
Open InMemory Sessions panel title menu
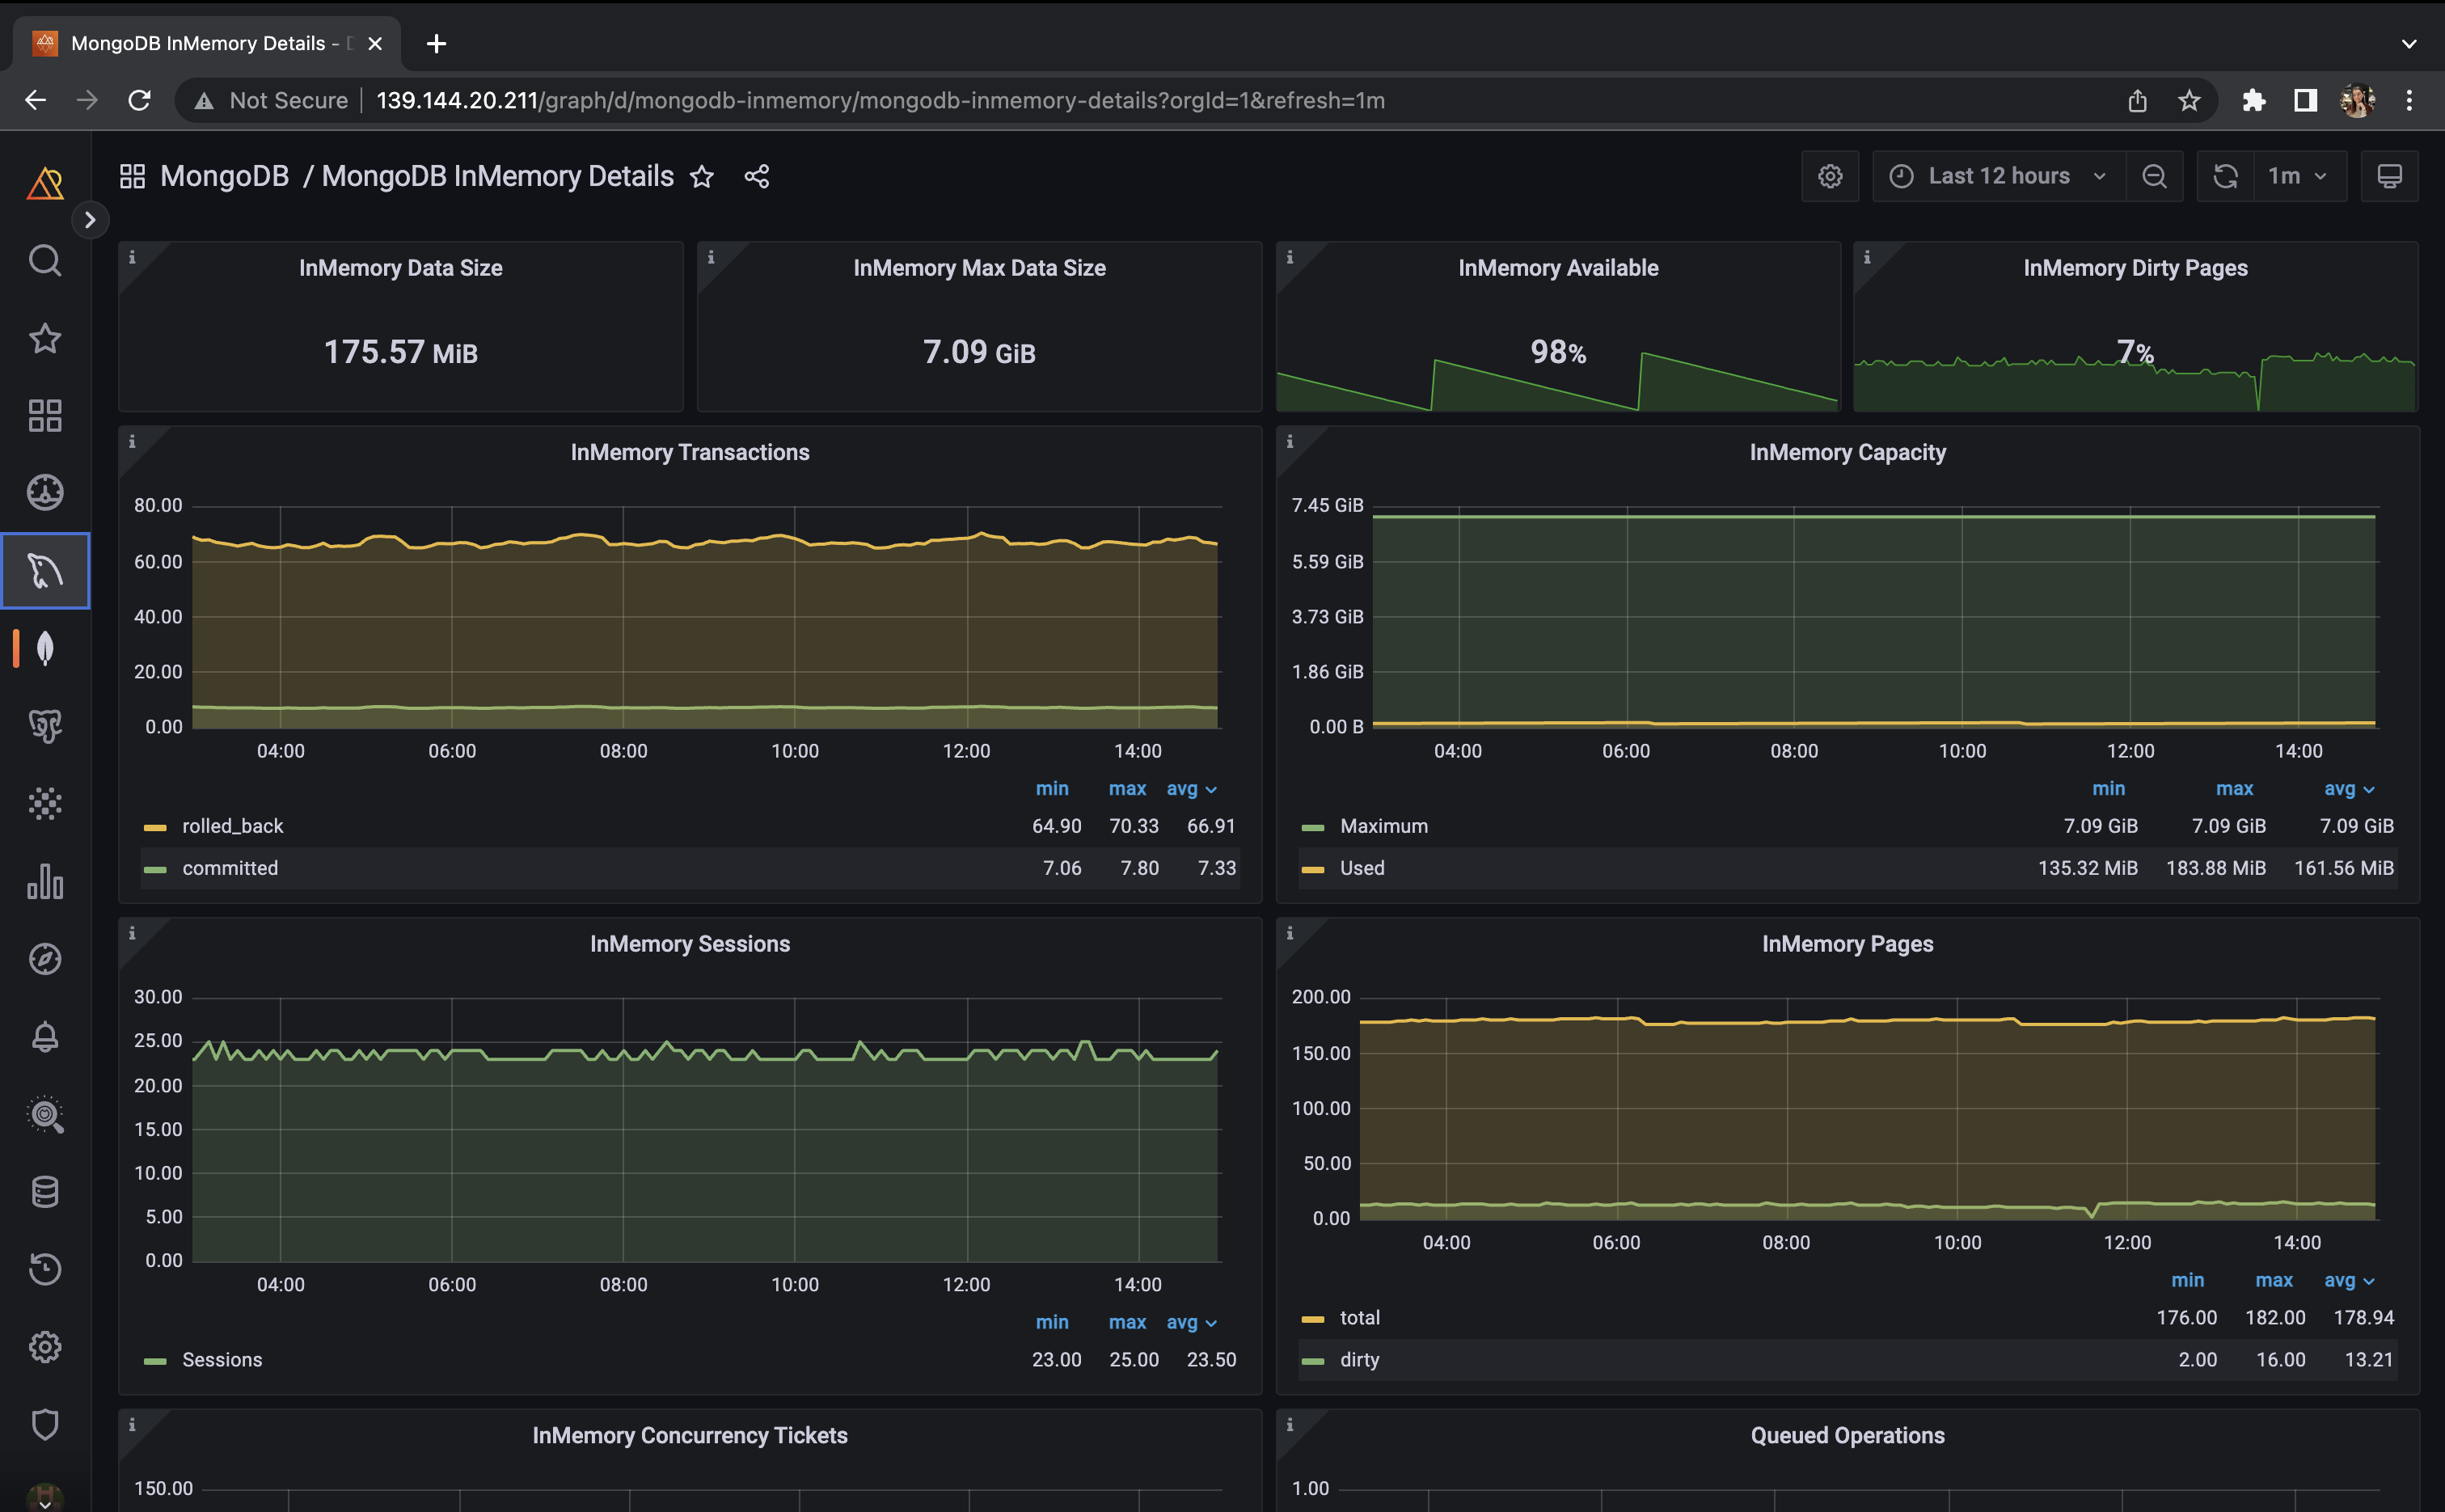(690, 944)
